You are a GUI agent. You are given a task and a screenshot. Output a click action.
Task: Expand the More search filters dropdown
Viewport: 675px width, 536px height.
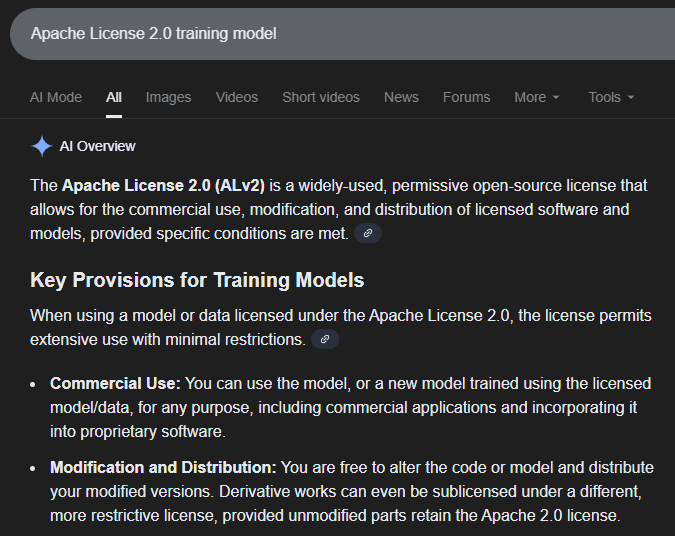(x=536, y=97)
